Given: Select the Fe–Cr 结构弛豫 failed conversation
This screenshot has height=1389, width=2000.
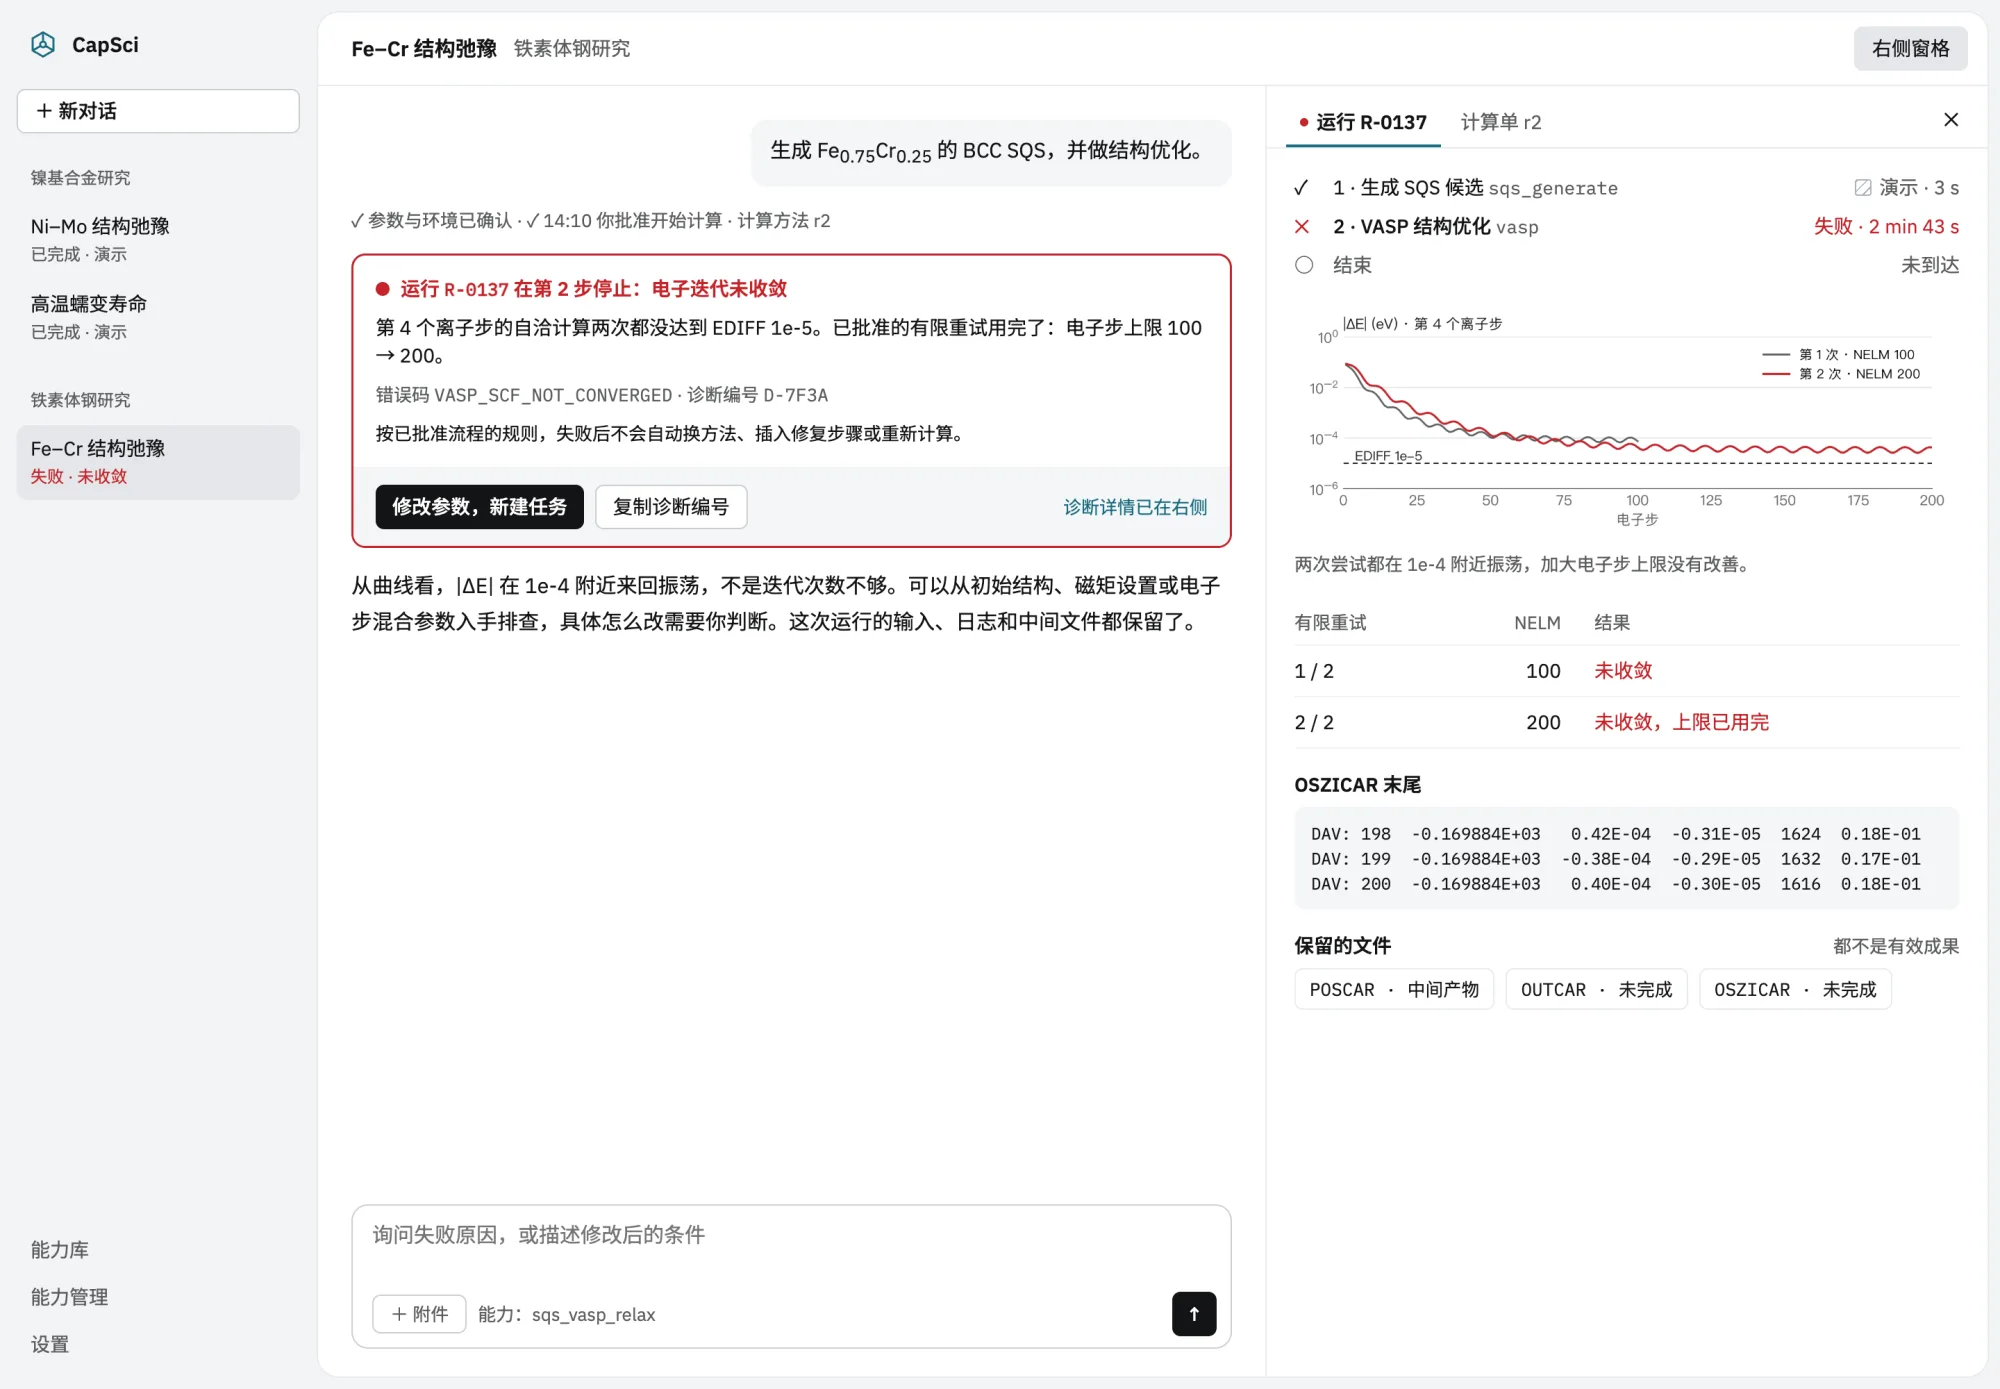Looking at the screenshot, I should click(x=158, y=462).
